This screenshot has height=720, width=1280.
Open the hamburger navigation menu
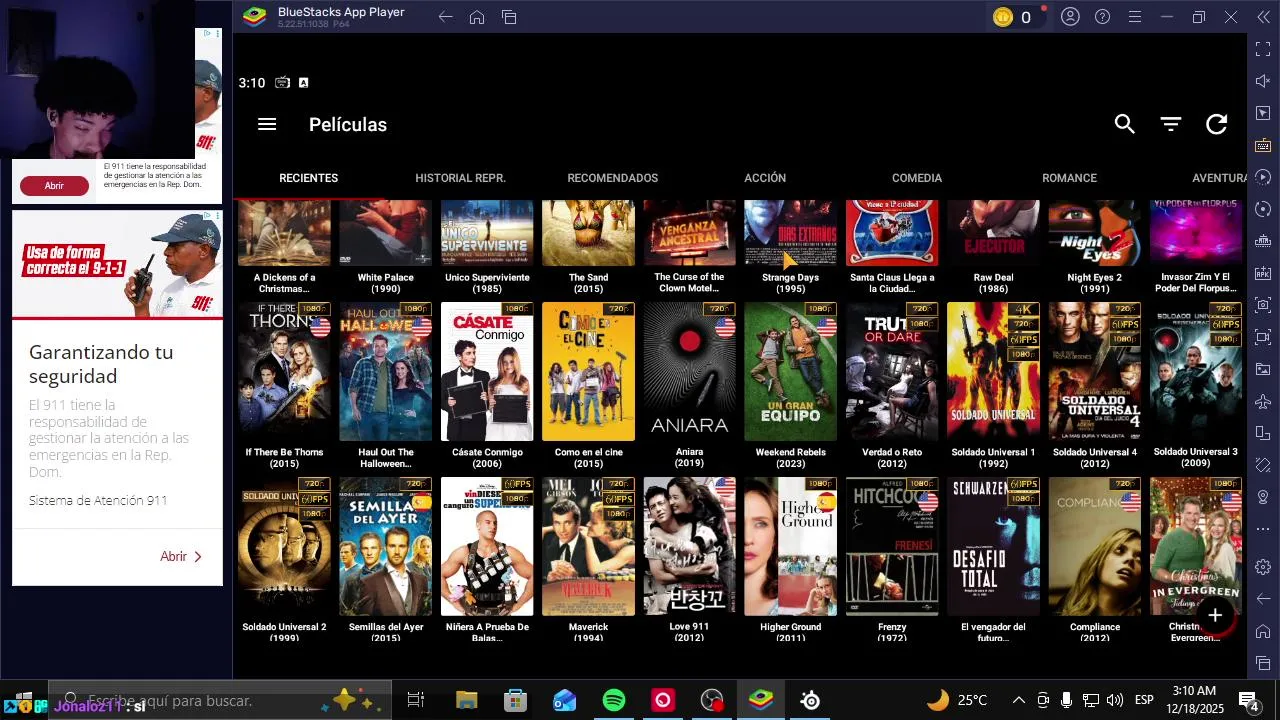(266, 124)
